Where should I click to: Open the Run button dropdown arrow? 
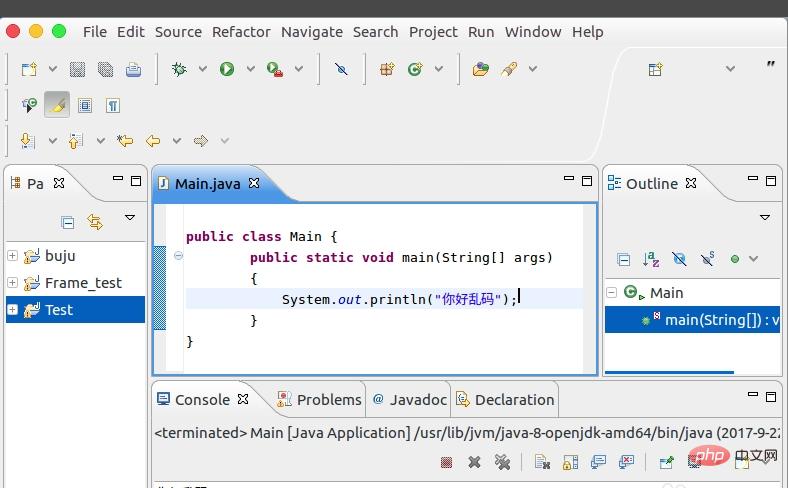click(x=250, y=69)
